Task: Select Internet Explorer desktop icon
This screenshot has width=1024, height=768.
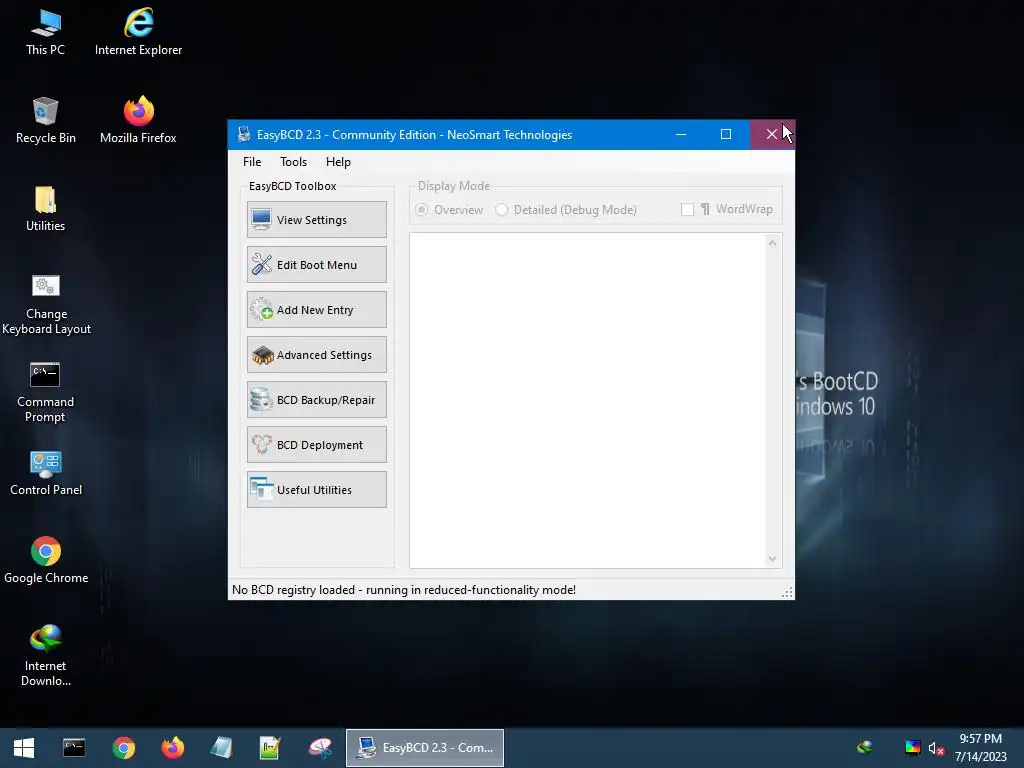Action: click(x=138, y=33)
